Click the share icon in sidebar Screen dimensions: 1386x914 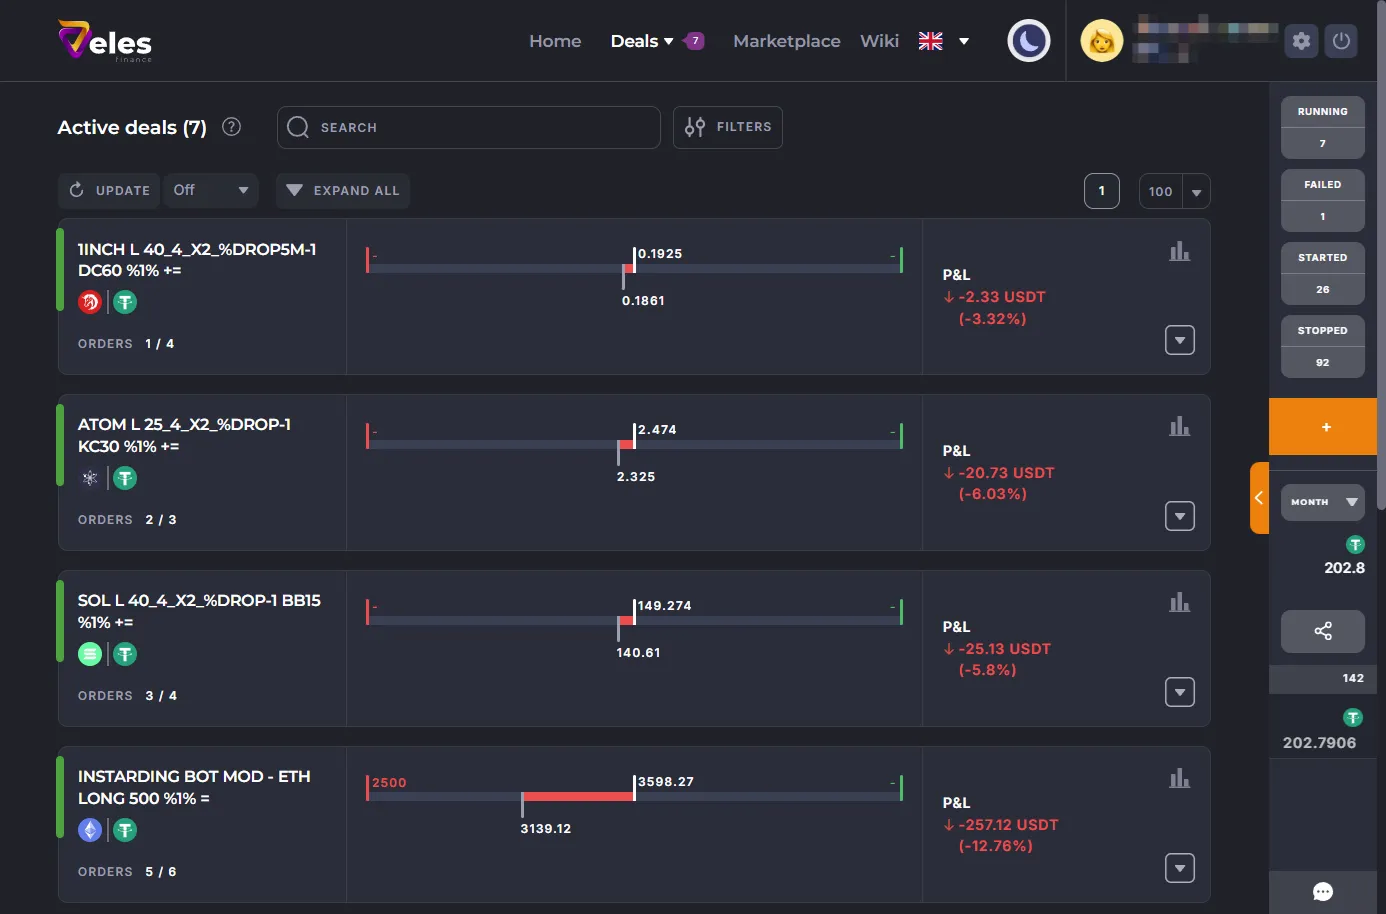(x=1322, y=631)
